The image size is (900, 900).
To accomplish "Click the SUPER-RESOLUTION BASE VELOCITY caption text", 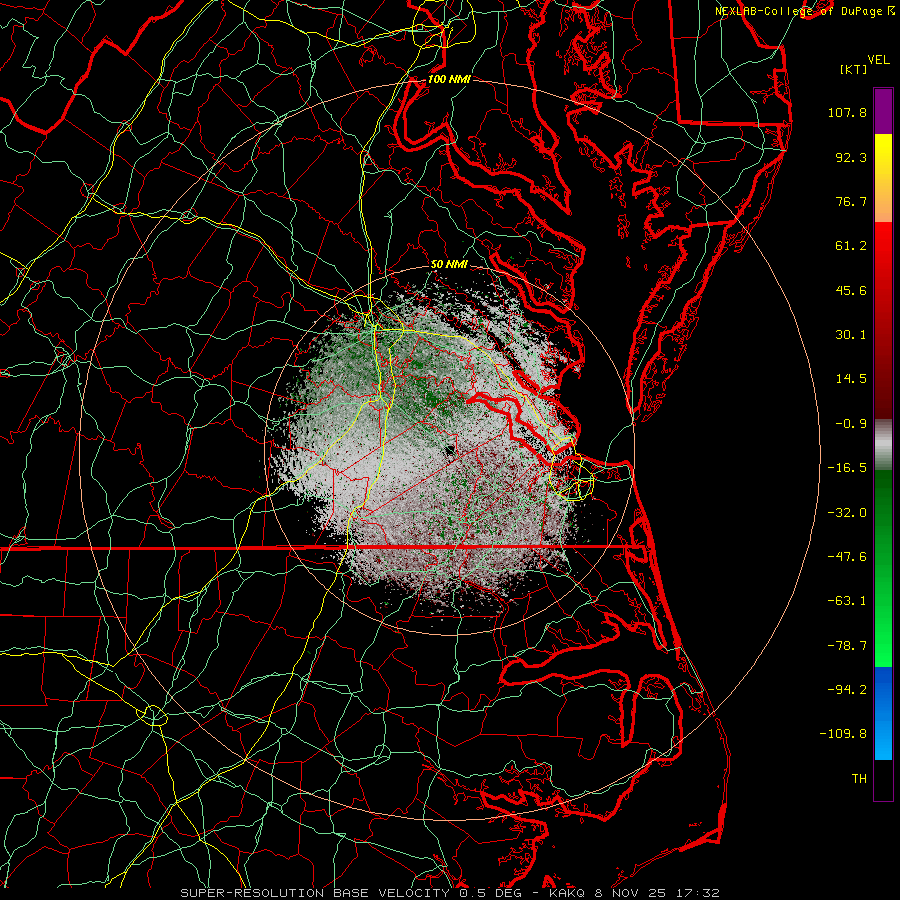I will [x=316, y=893].
